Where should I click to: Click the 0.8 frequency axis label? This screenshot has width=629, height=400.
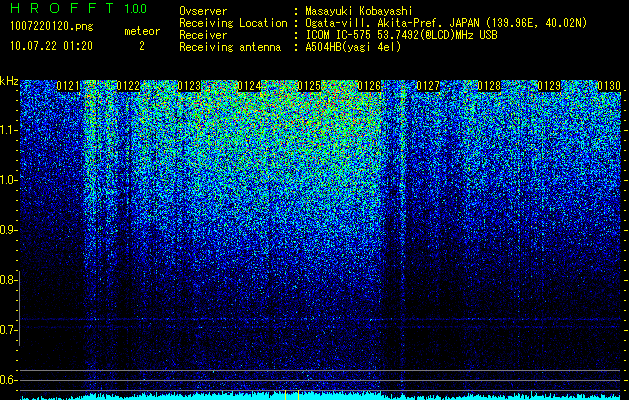pos(8,280)
